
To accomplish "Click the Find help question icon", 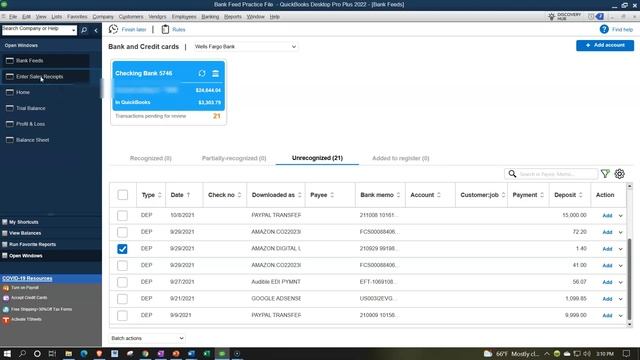I will 604,29.
